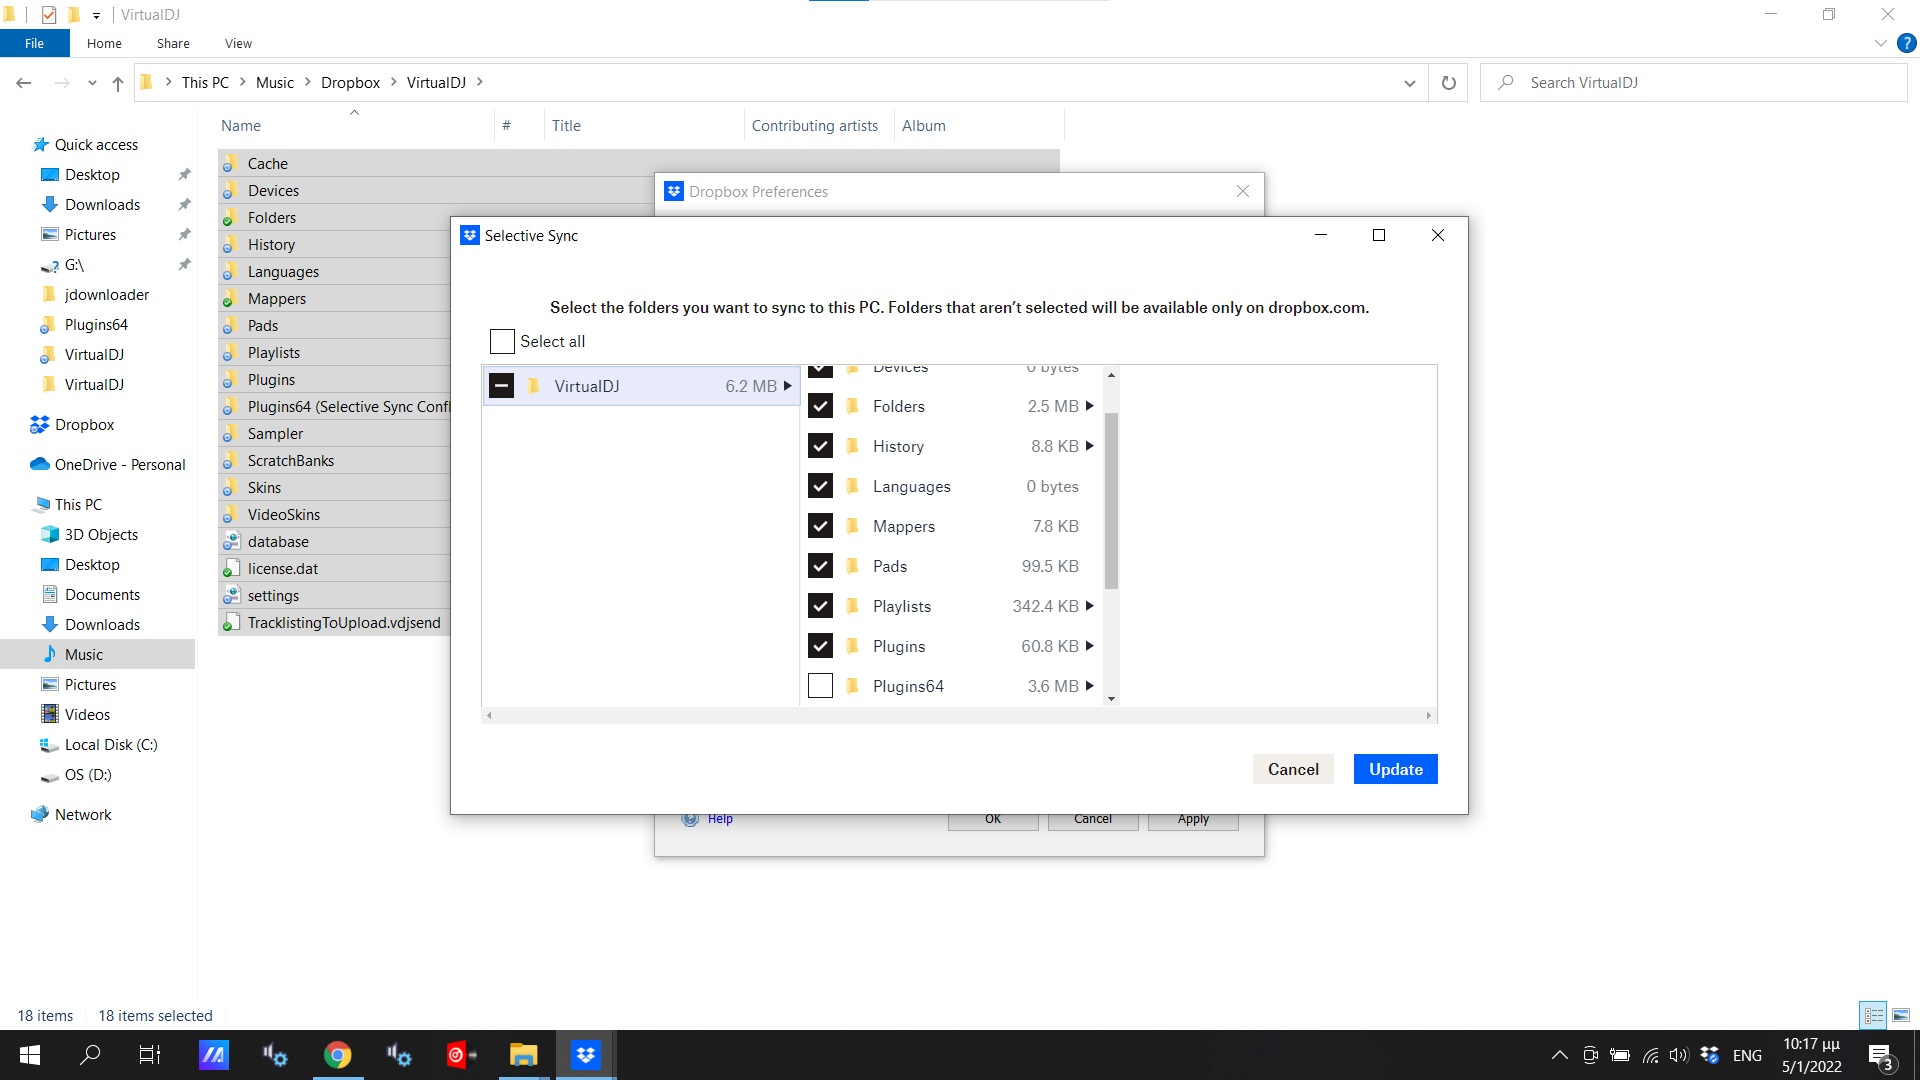This screenshot has width=1920, height=1080.
Task: Open the File menu tab
Action: pos(35,44)
